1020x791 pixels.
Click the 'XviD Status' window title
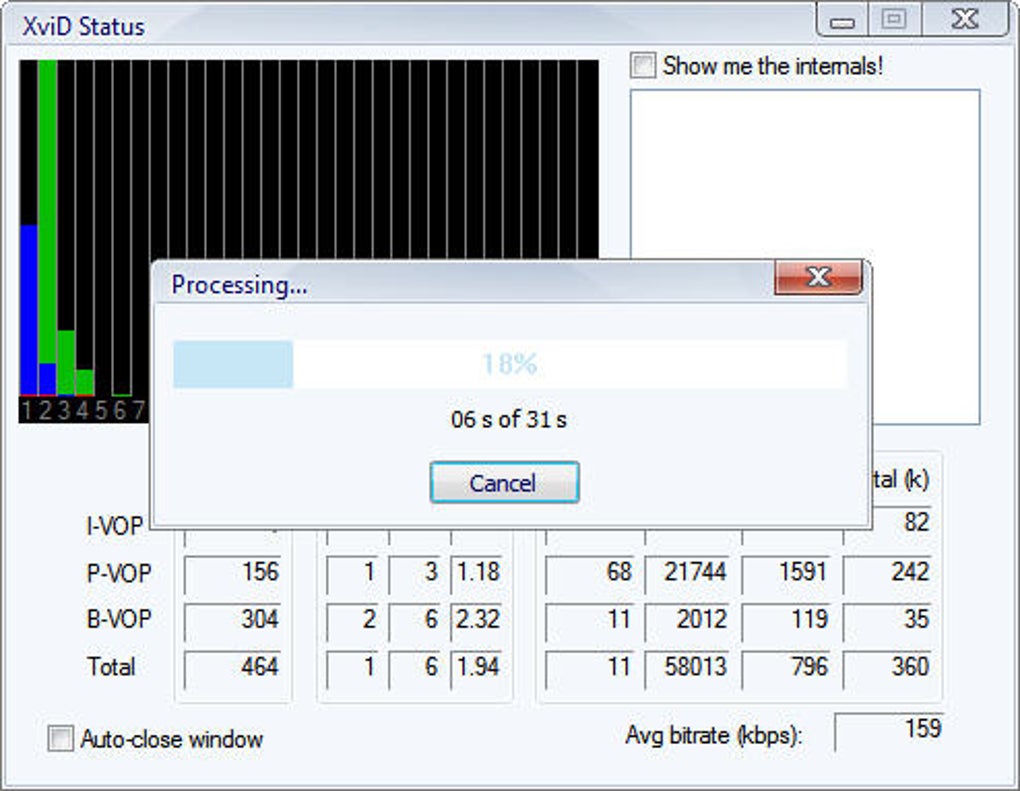coord(83,27)
